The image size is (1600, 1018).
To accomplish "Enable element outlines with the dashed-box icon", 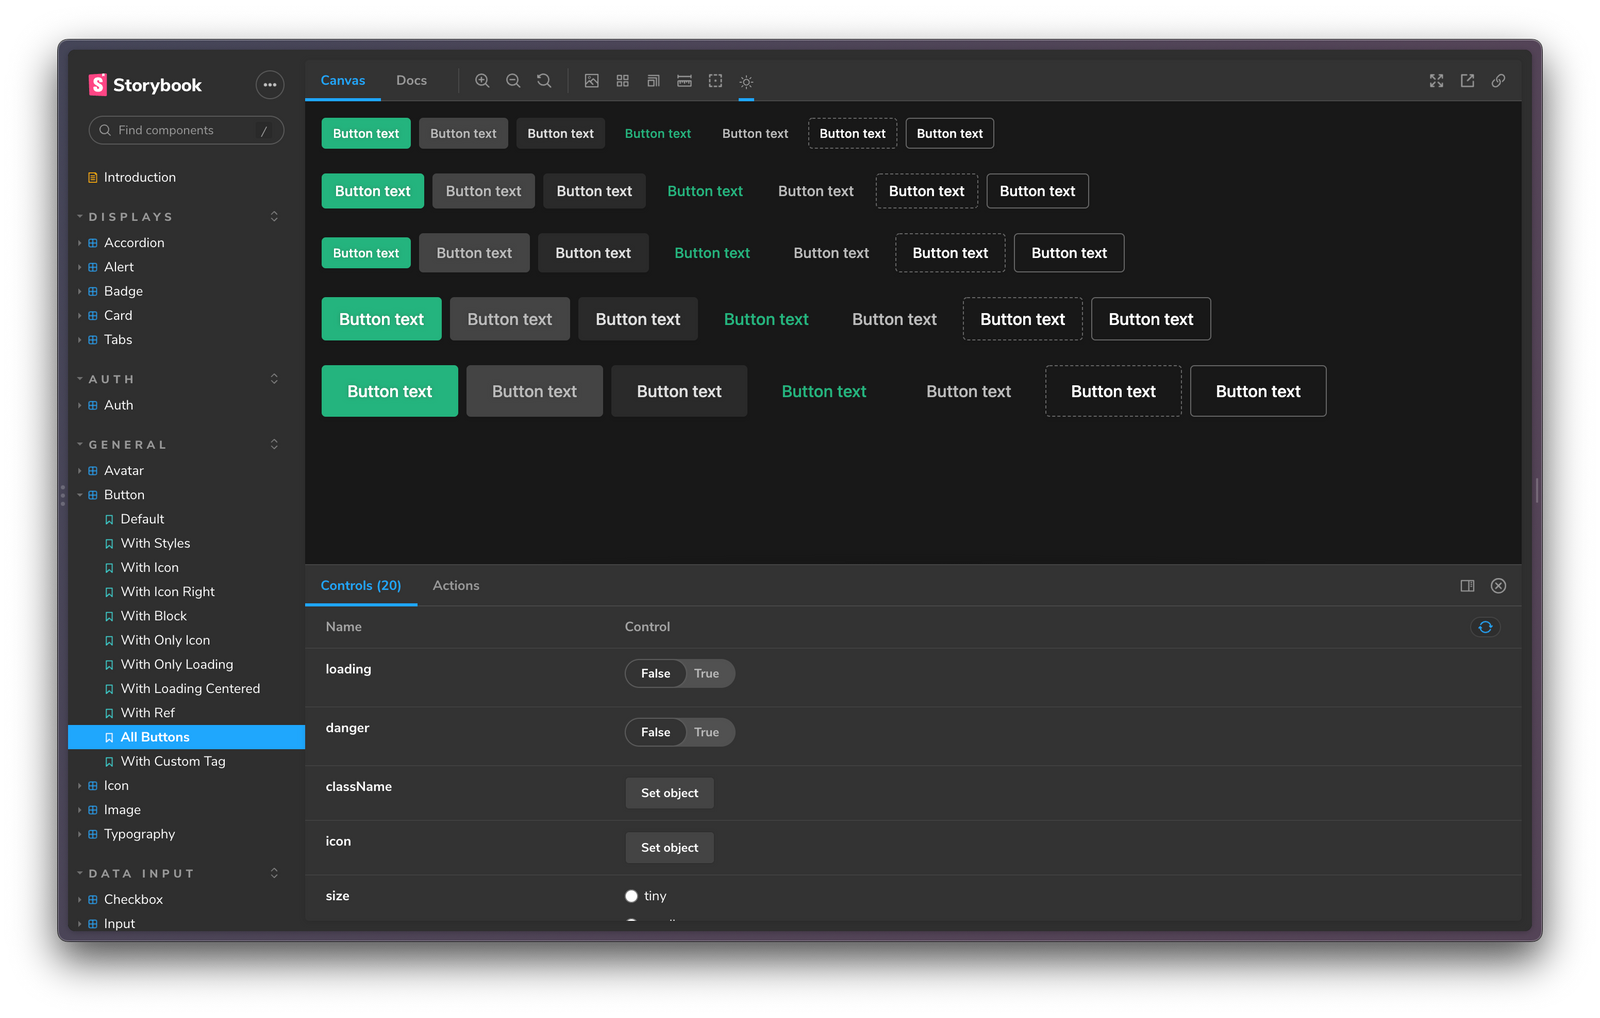I will tap(715, 81).
